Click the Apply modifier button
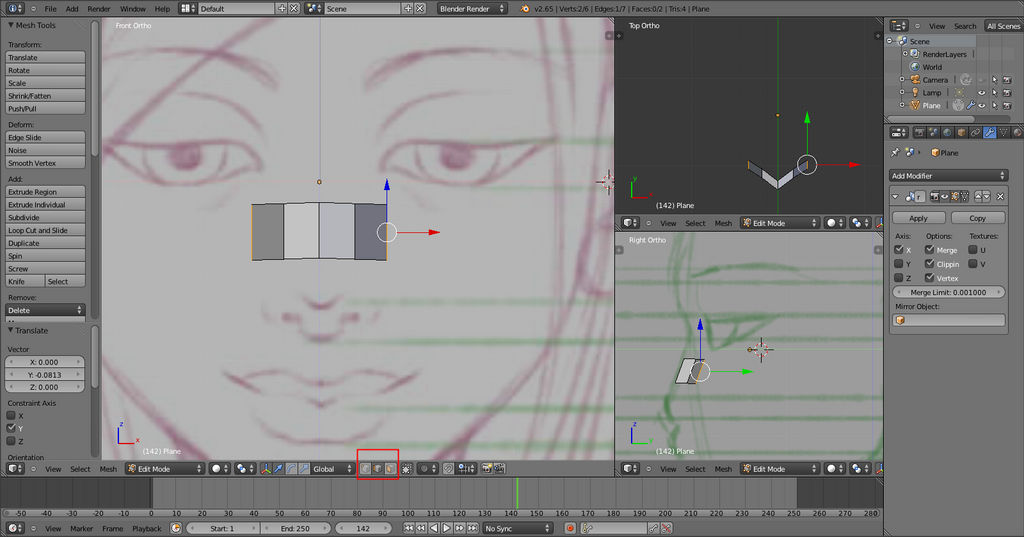Screen dimensions: 1024x537 [x=918, y=218]
